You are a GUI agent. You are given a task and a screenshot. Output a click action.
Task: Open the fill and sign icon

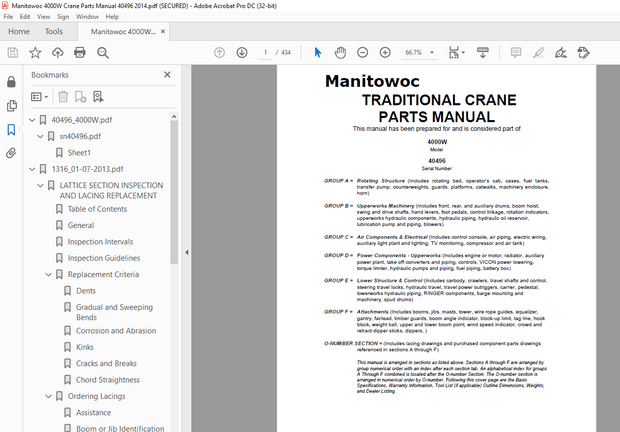(x=561, y=53)
